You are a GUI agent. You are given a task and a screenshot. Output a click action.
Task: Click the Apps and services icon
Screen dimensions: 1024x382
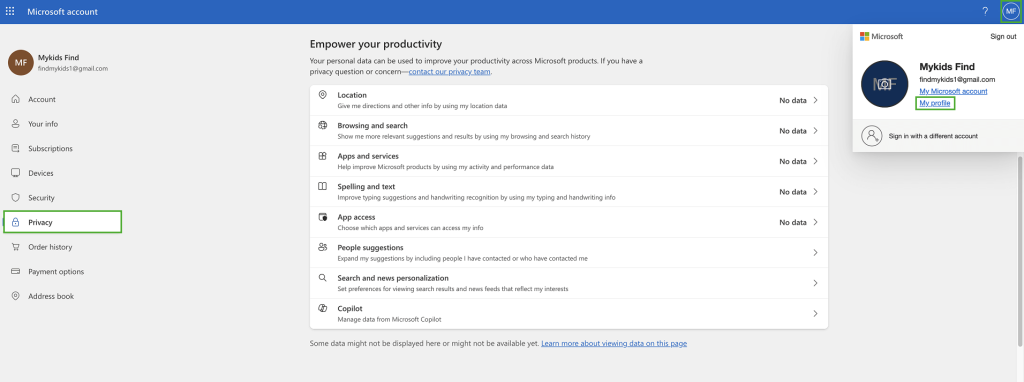pos(322,156)
